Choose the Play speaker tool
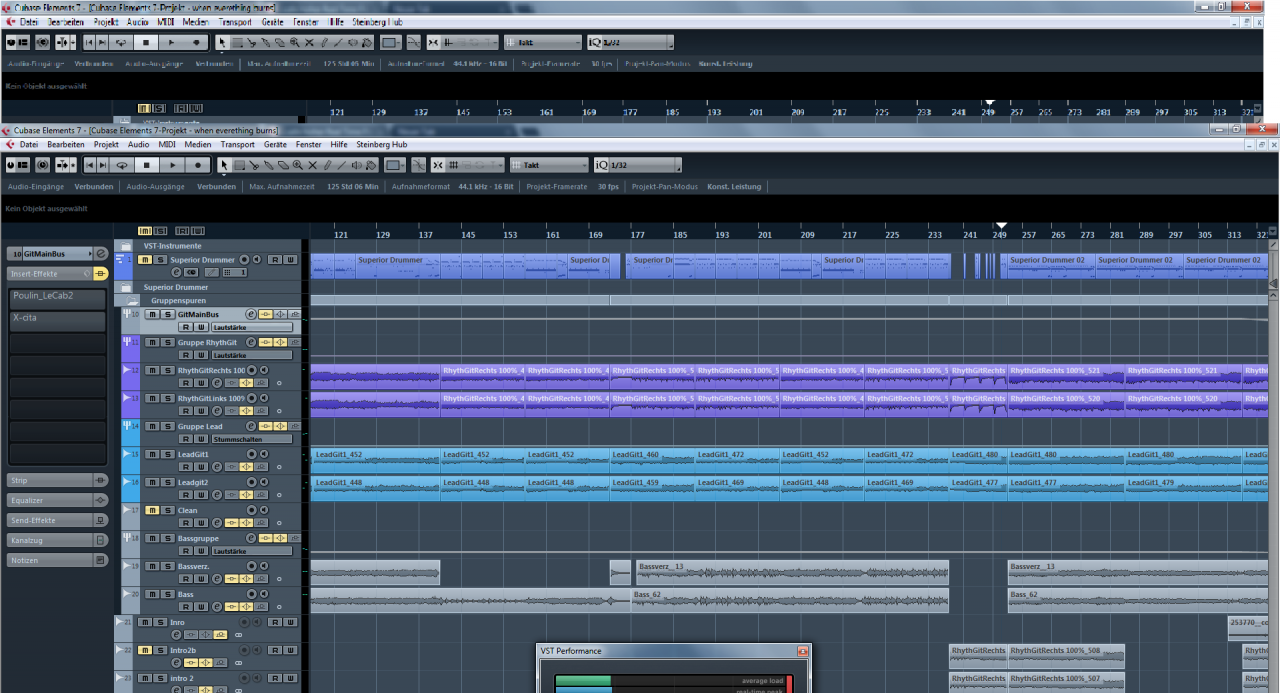The image size is (1280, 693). coord(357,165)
